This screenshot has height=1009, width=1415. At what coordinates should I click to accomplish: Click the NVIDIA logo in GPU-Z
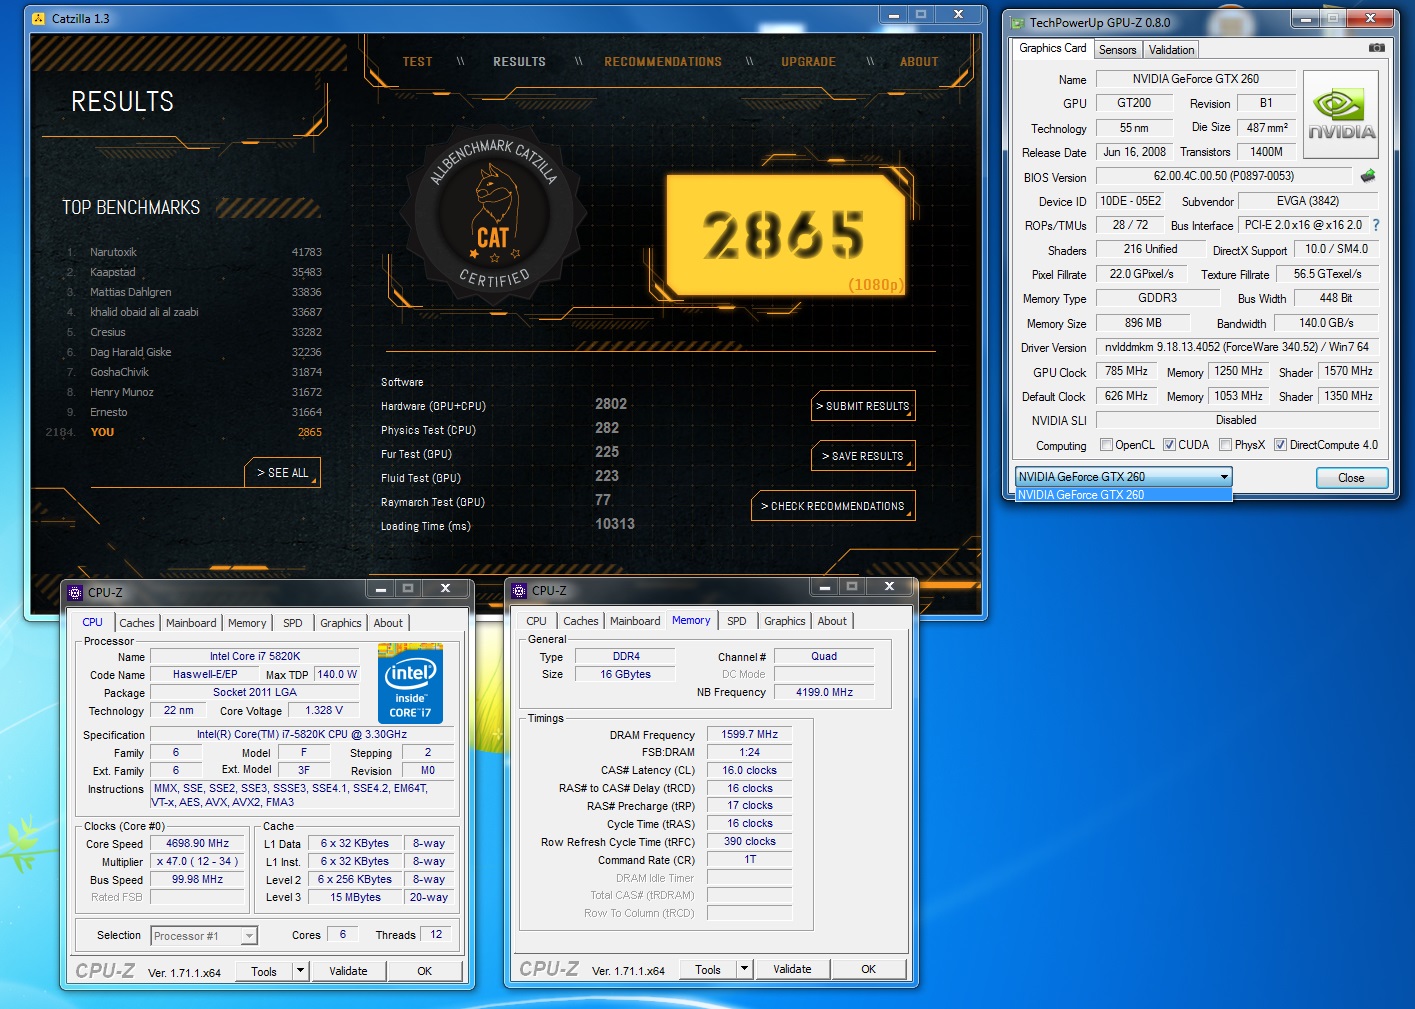tap(1341, 115)
